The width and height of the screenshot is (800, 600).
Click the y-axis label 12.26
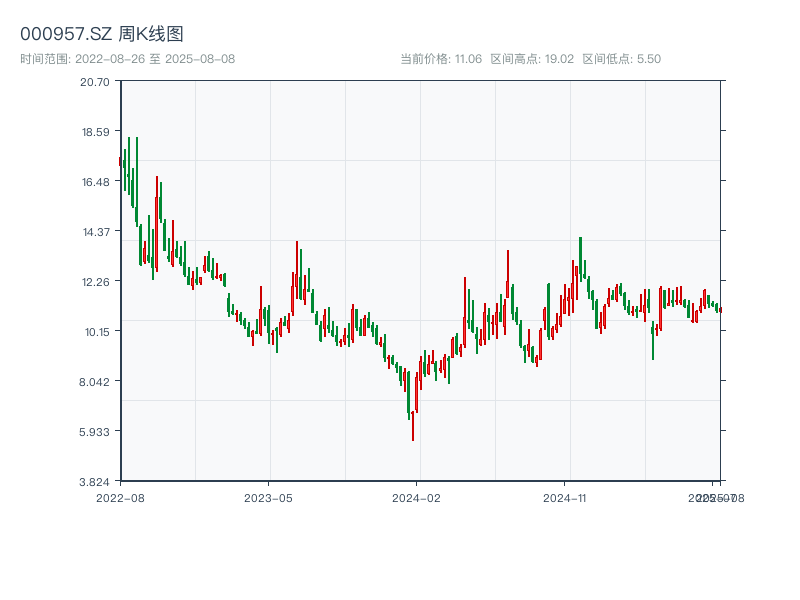(x=95, y=282)
